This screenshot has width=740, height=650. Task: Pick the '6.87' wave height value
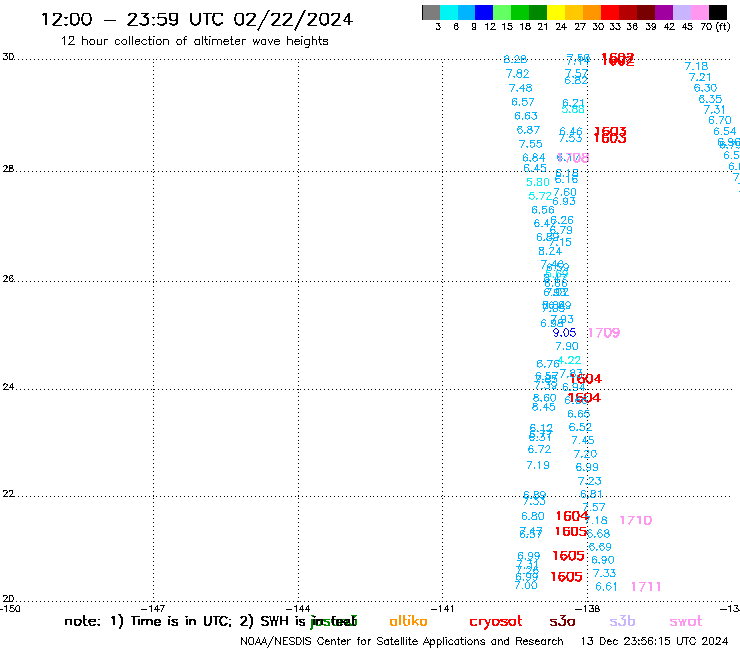(x=528, y=130)
